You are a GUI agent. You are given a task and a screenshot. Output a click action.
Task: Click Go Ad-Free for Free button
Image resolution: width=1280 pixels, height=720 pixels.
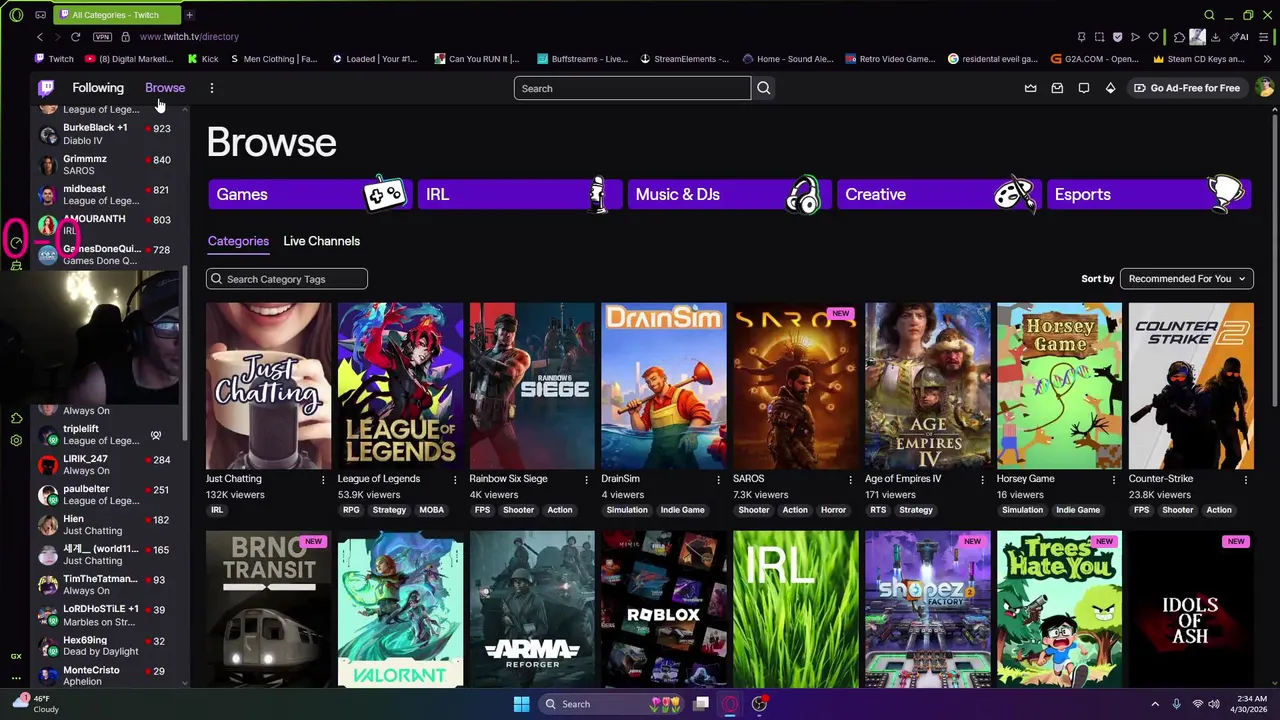click(1187, 88)
